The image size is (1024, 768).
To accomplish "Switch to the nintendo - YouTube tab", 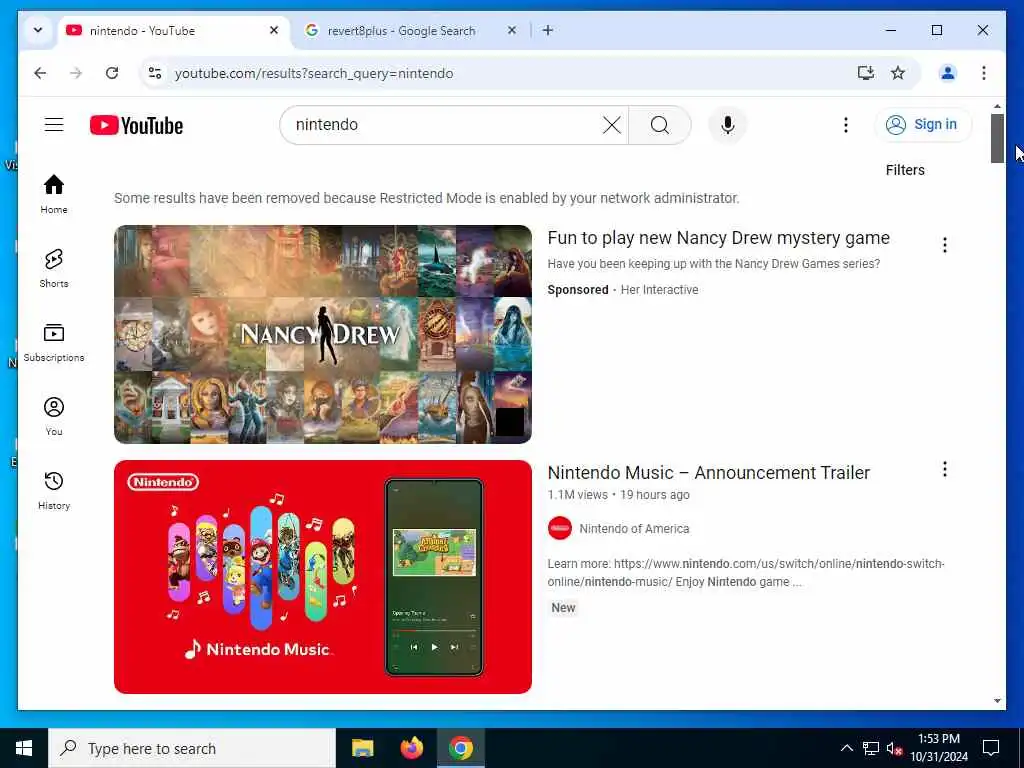I will [174, 31].
